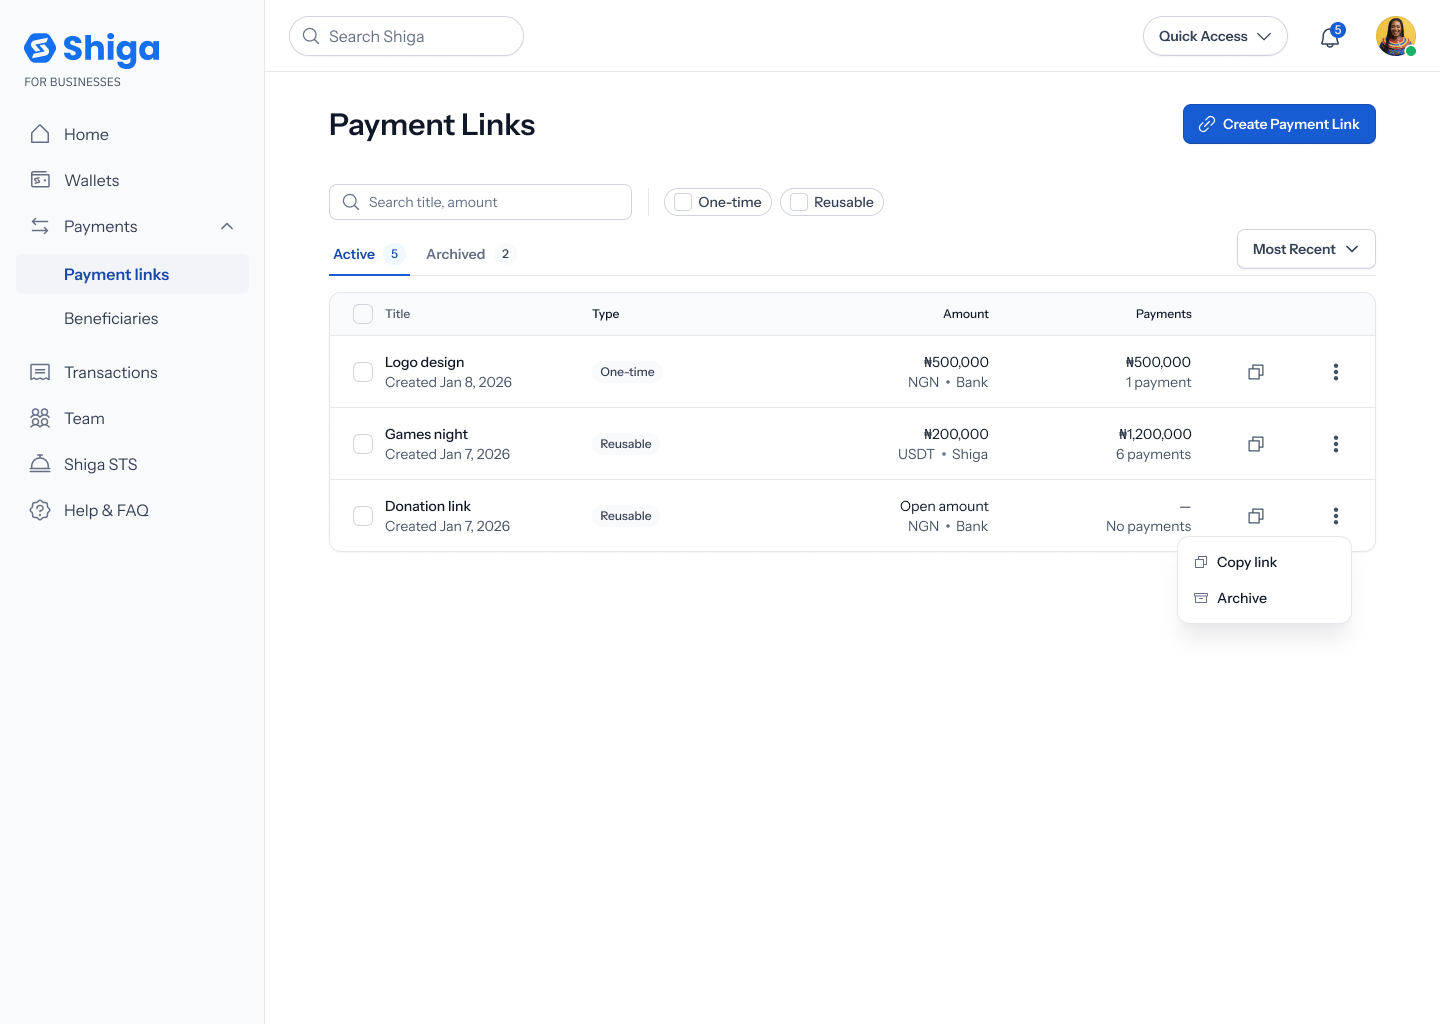
Task: Copy the Donation link row icon
Action: [x=1256, y=516]
